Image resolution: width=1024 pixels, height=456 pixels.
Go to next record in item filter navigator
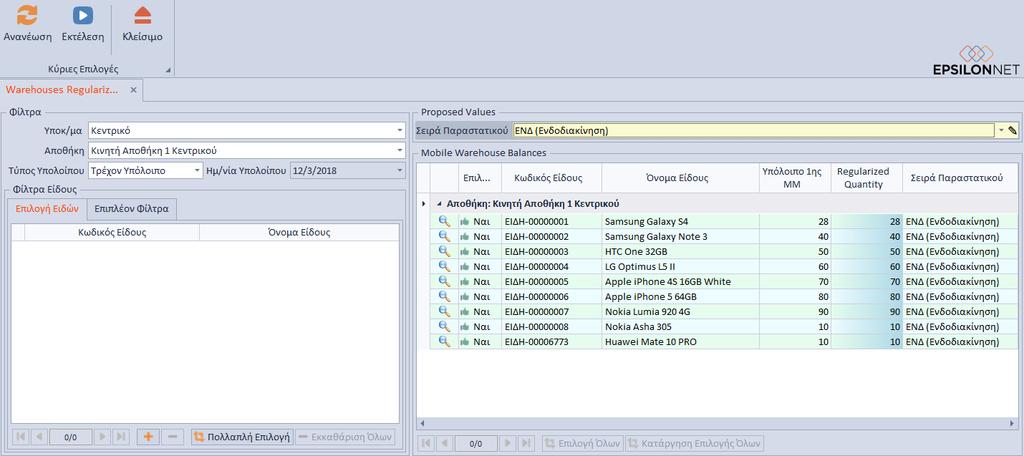(103, 437)
